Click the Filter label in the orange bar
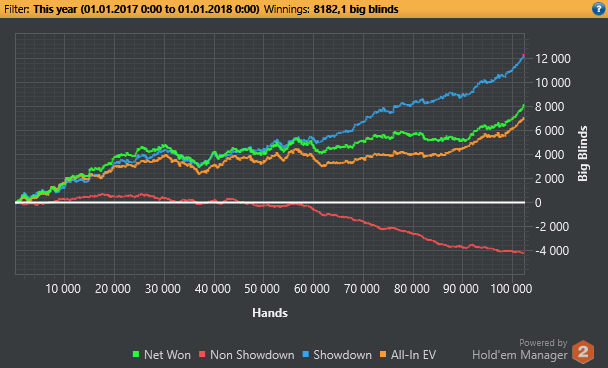Viewport: 608px width, 368px height. 17,9
